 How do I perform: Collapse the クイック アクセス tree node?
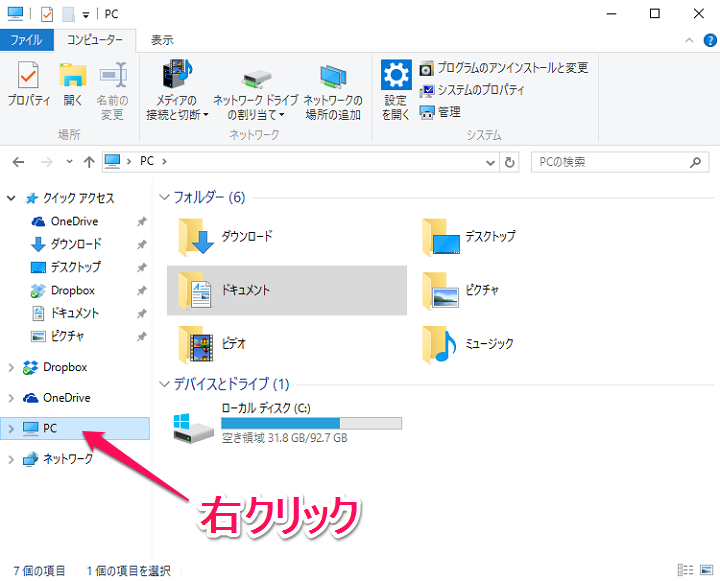[x=11, y=198]
